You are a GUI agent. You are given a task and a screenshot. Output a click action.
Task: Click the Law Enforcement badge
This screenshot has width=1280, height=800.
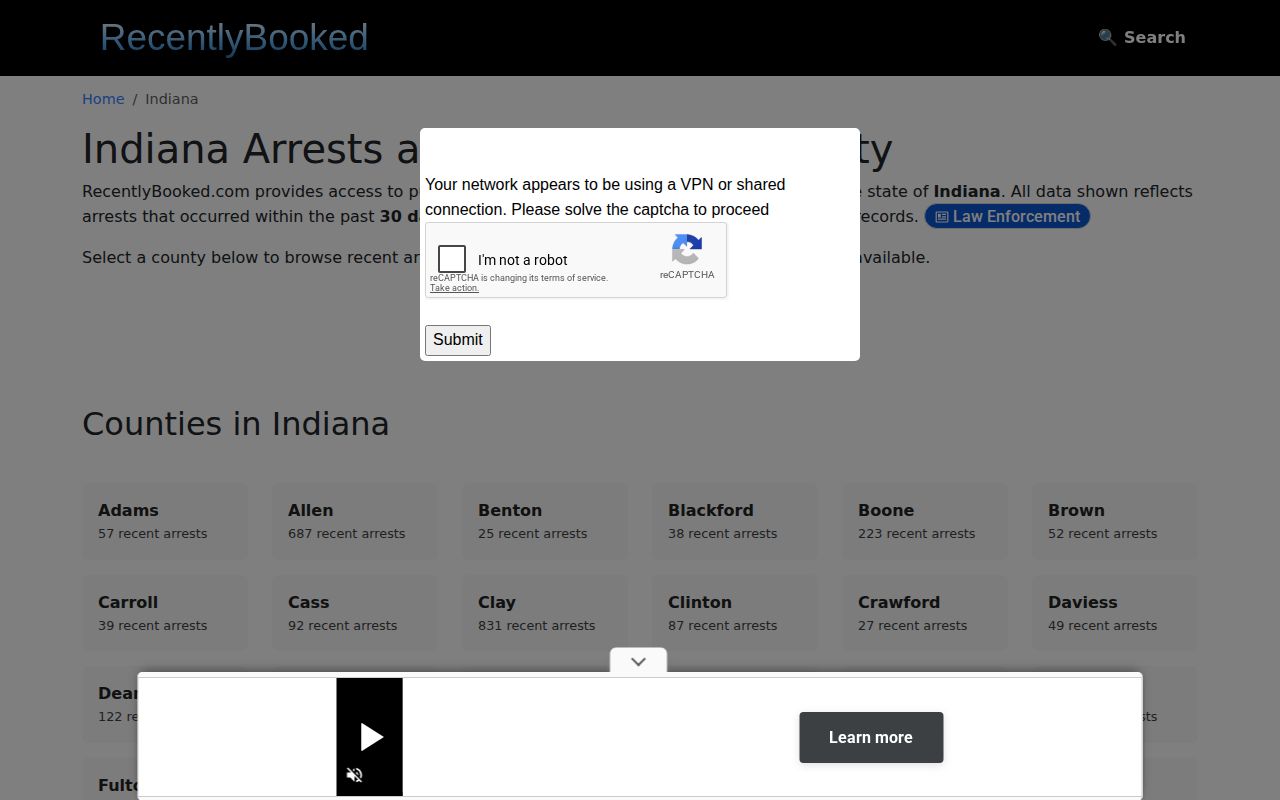[x=1007, y=216]
